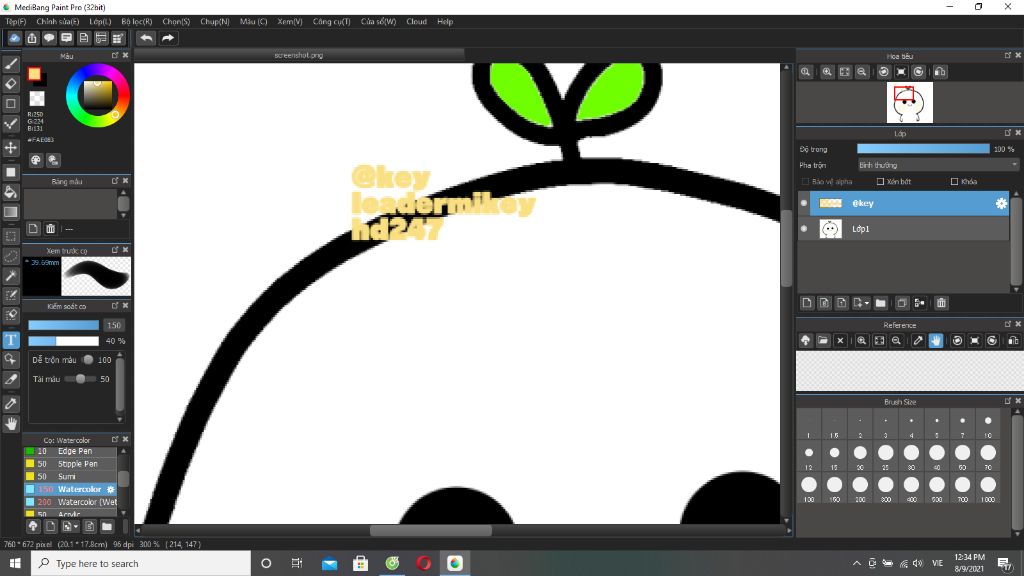Zoom out on the navigator panel
The height and width of the screenshot is (576, 1024).
(862, 72)
